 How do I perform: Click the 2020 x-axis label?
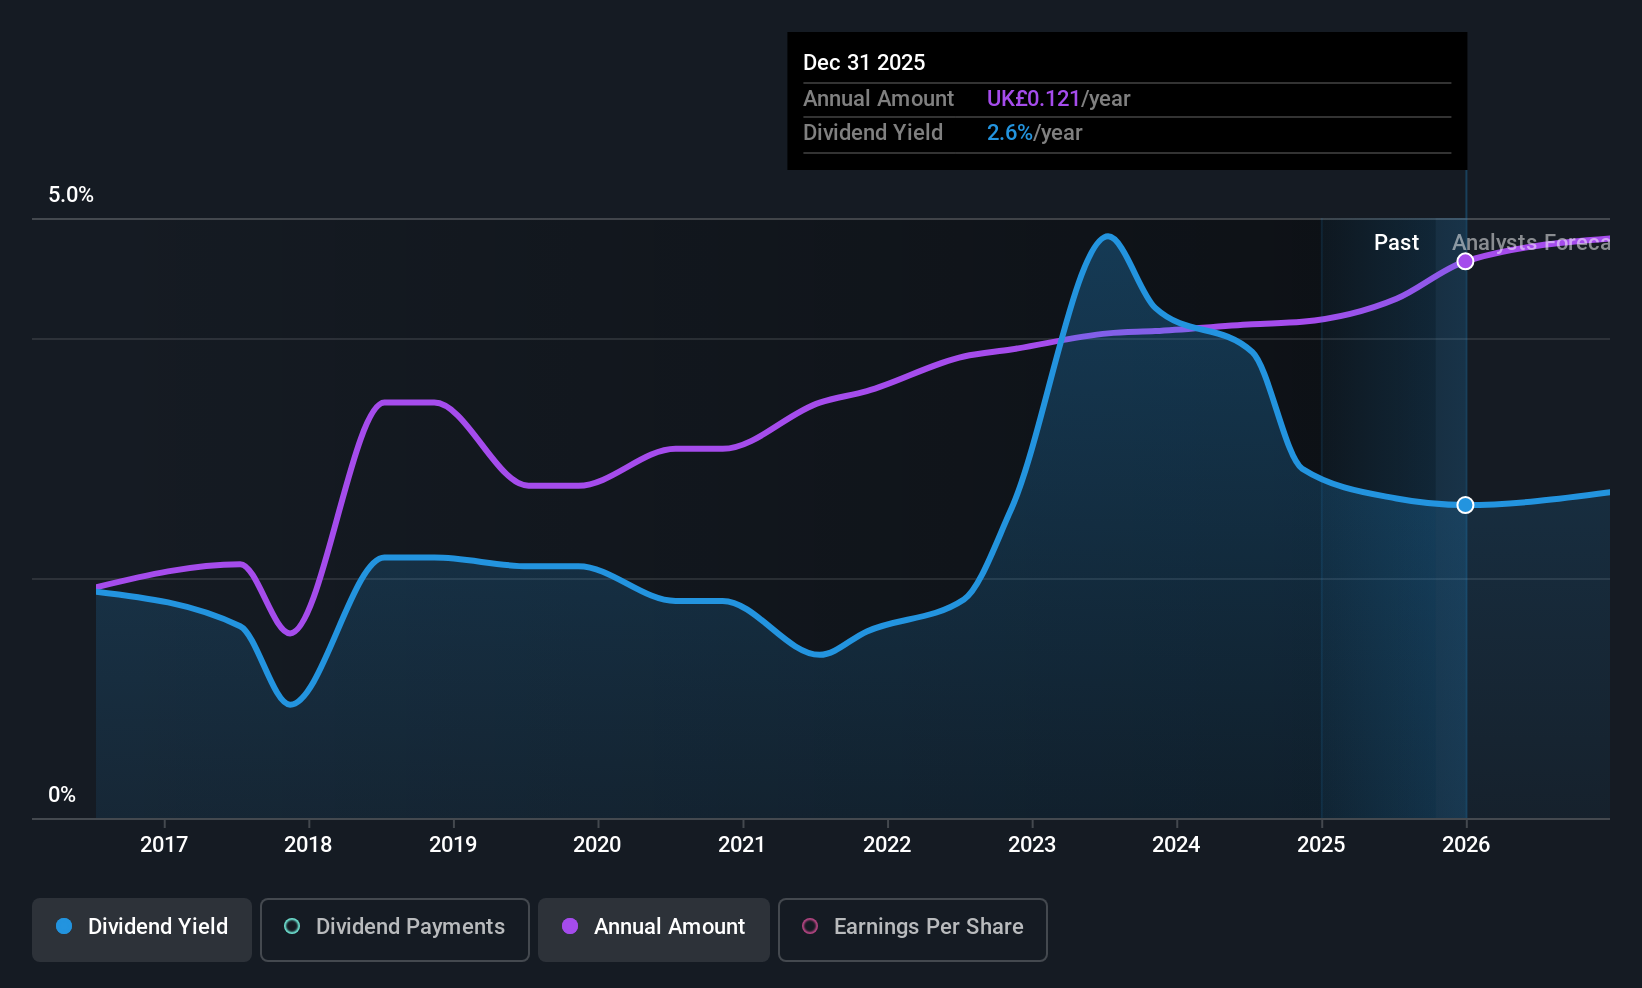[597, 844]
